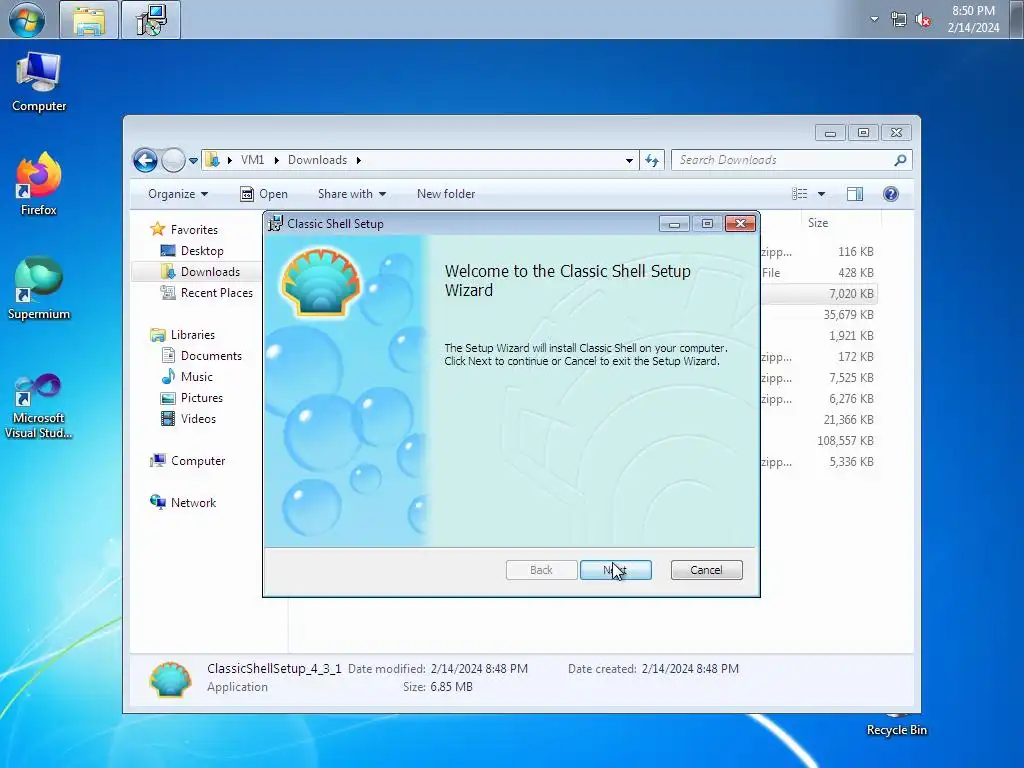This screenshot has height=768, width=1024.
Task: Open the clock showing 8:50 PM
Action: (x=973, y=19)
